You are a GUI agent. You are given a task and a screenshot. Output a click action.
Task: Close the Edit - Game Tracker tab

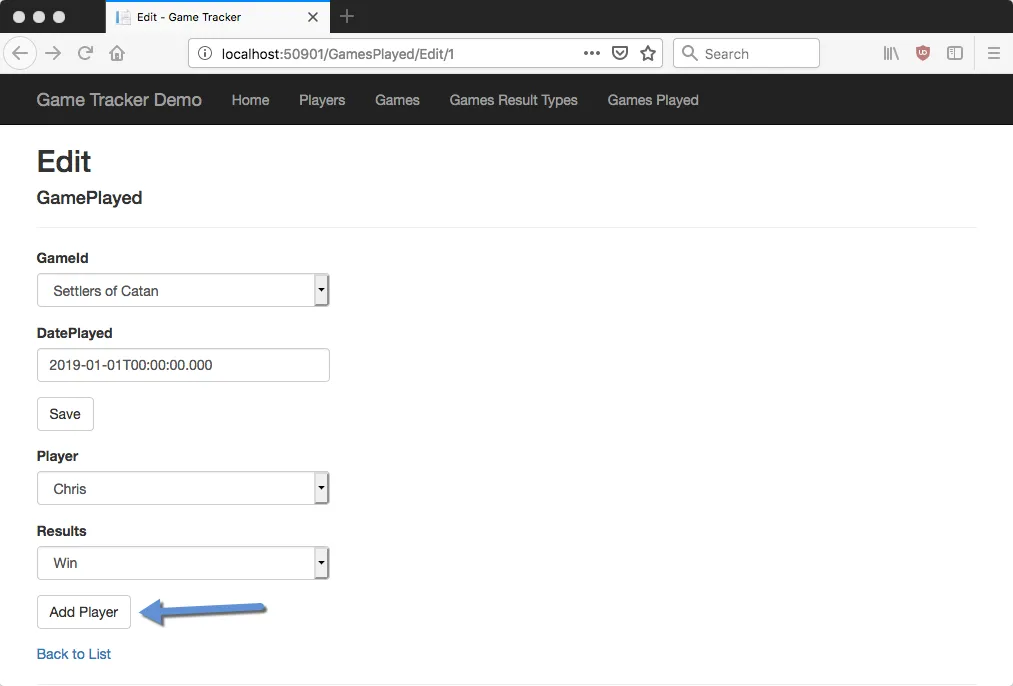[x=313, y=17]
